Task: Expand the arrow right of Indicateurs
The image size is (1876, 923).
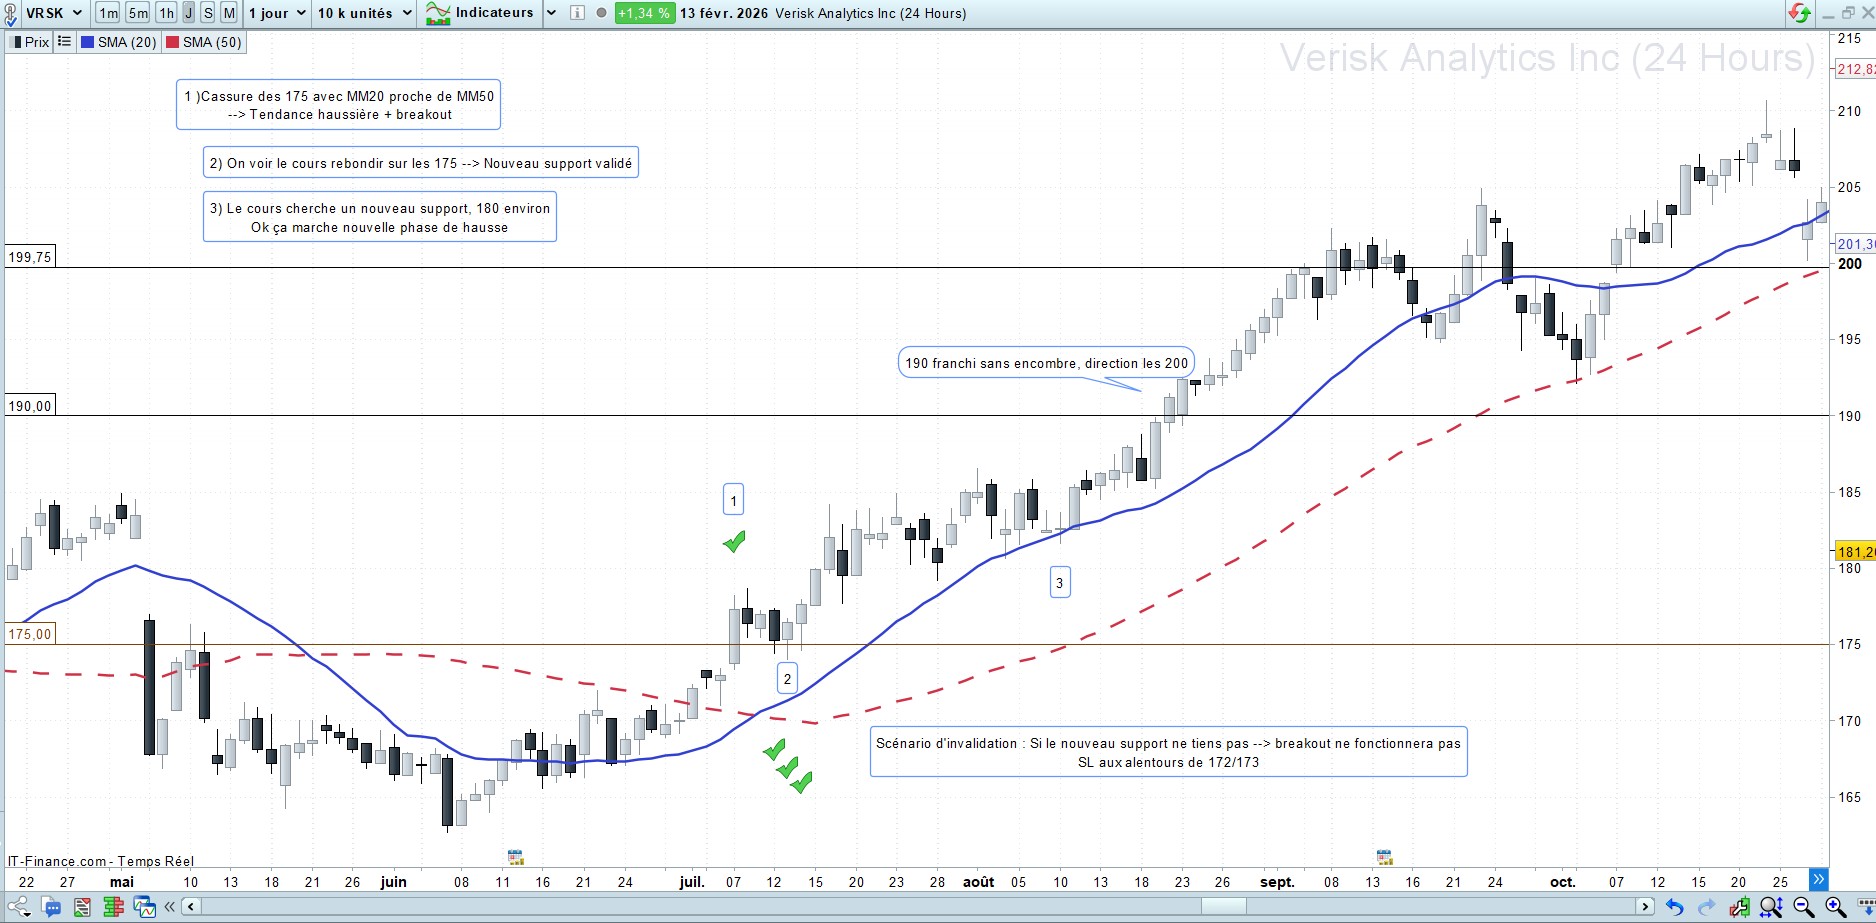Action: point(551,13)
